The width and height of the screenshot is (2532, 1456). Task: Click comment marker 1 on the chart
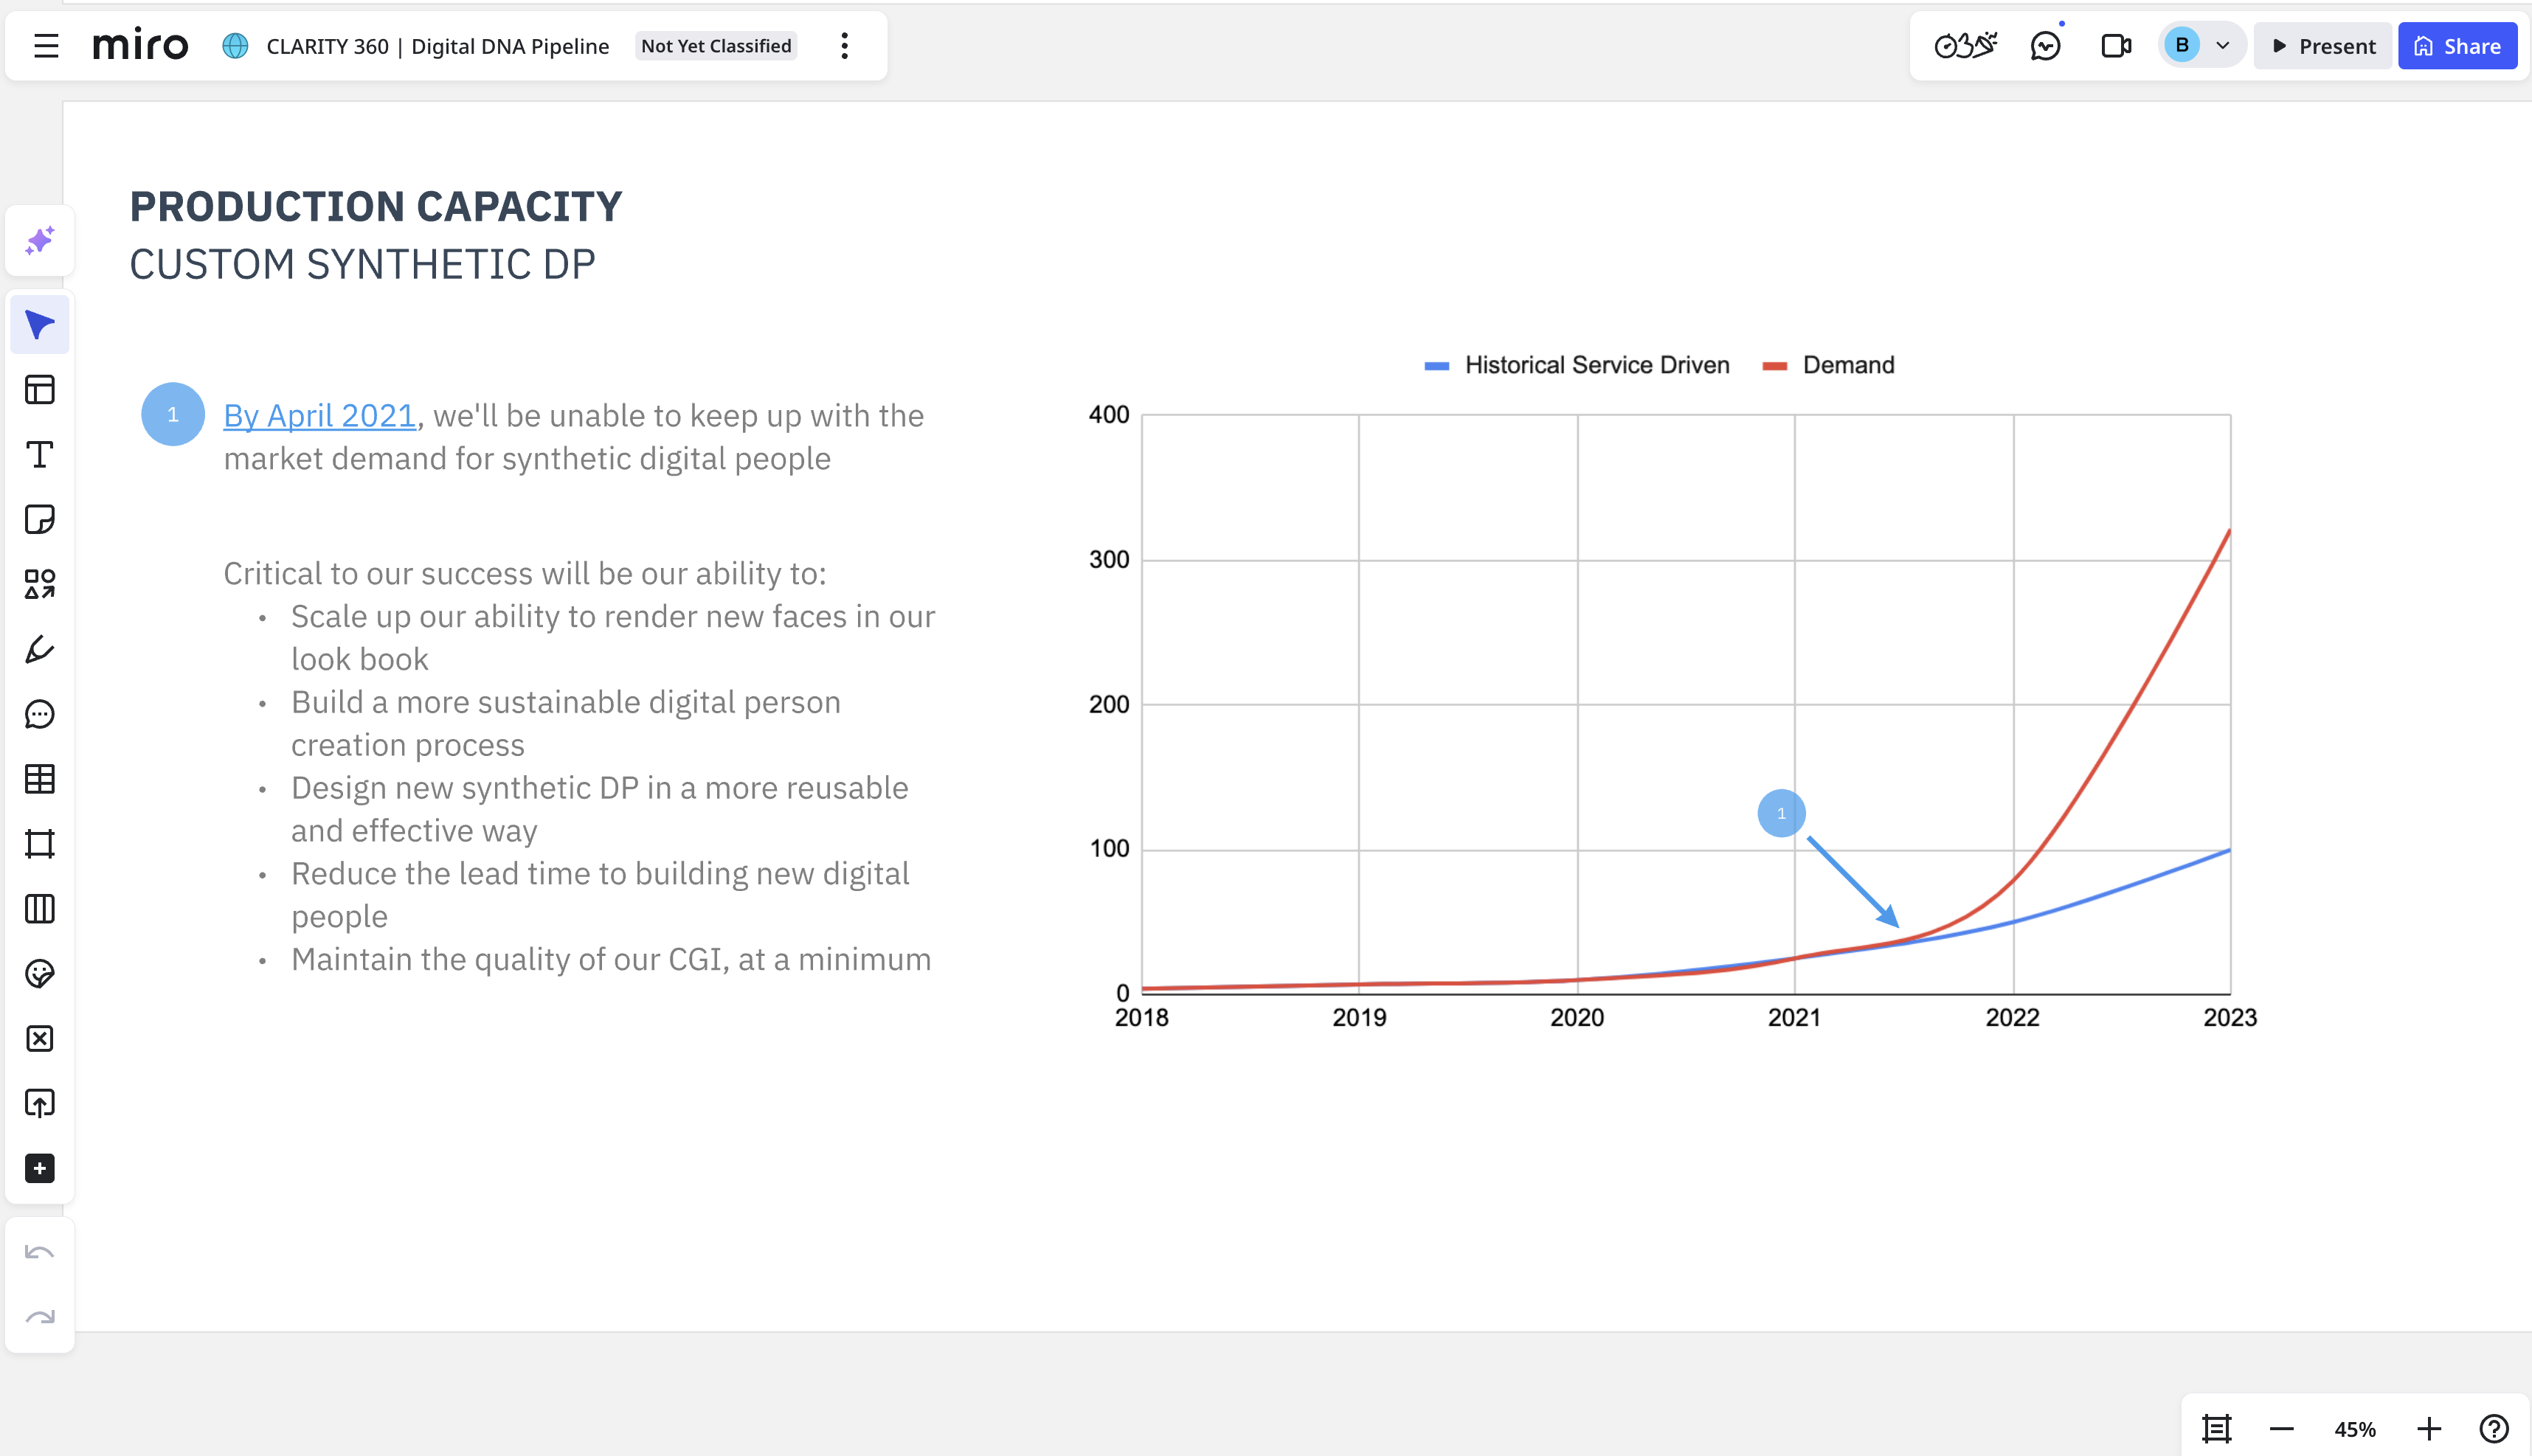coord(1781,813)
